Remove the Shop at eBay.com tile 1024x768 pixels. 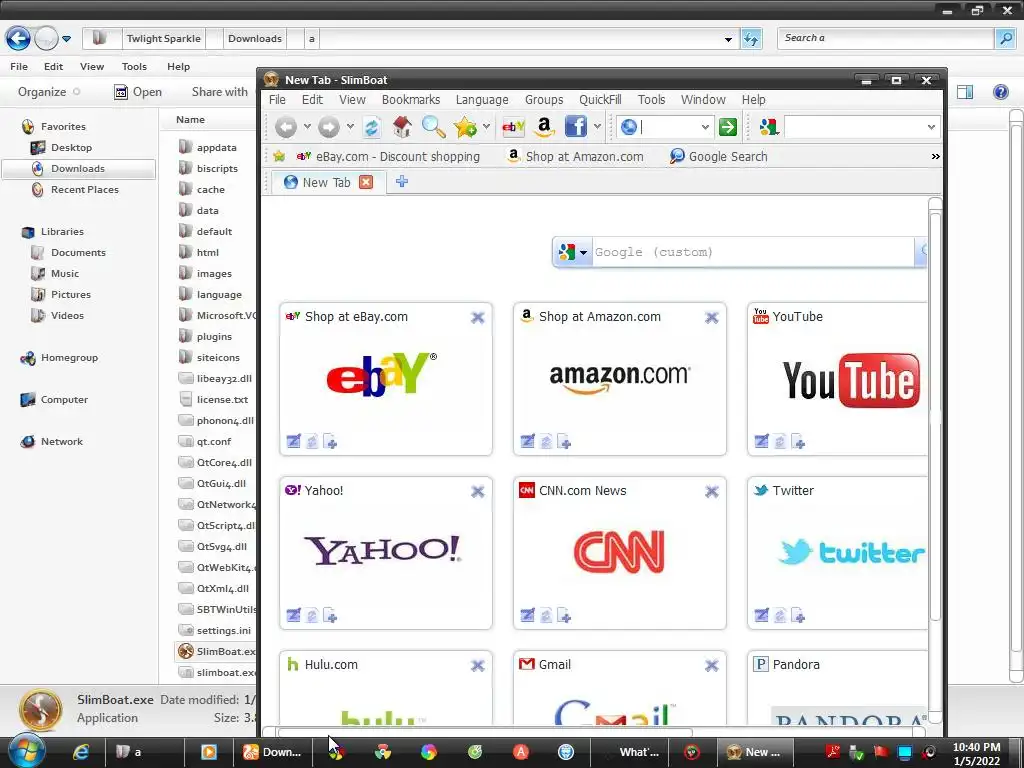pyautogui.click(x=478, y=317)
